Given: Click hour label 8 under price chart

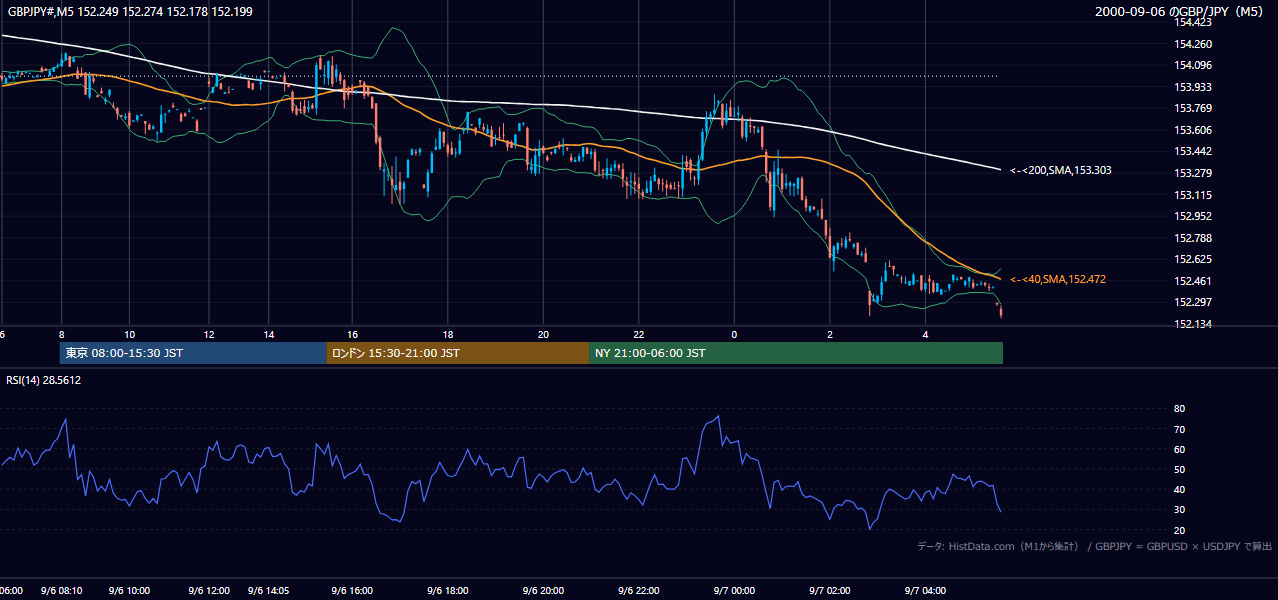Looking at the screenshot, I should click(62, 334).
